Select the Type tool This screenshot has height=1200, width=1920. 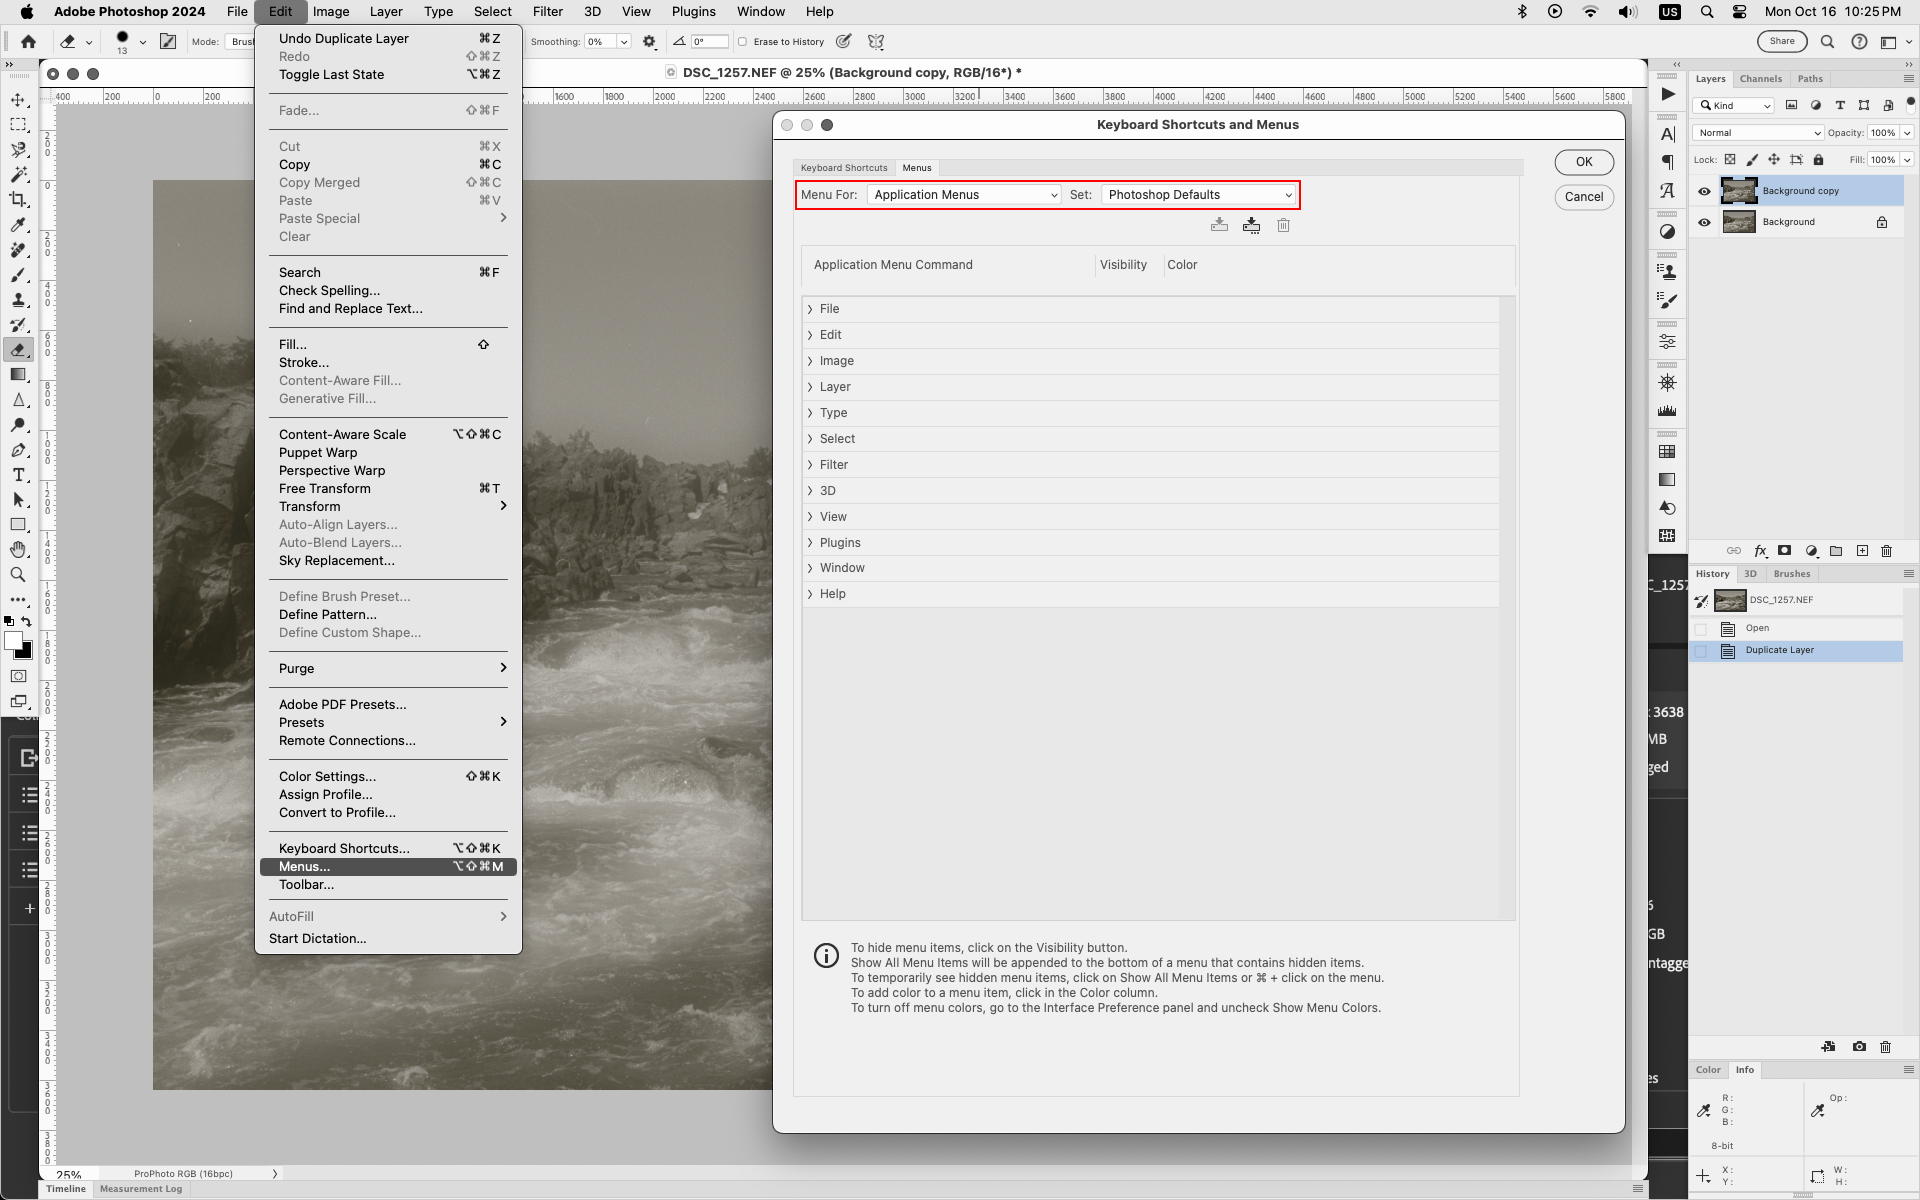[x=18, y=475]
